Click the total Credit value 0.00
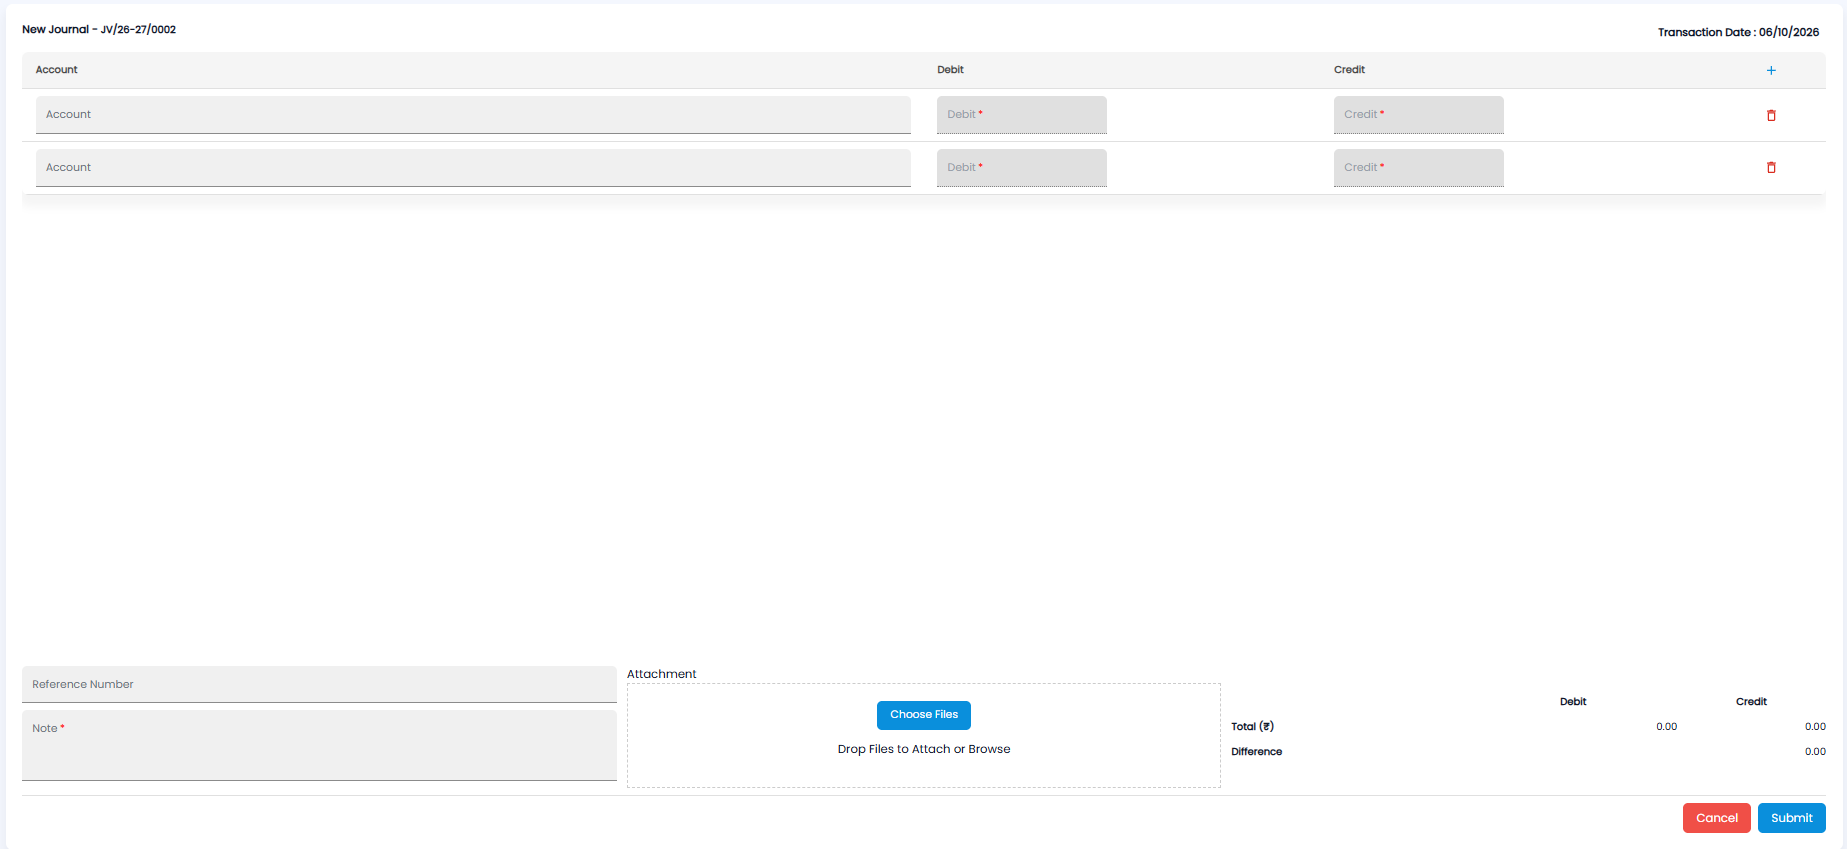The image size is (1847, 849). (1815, 727)
